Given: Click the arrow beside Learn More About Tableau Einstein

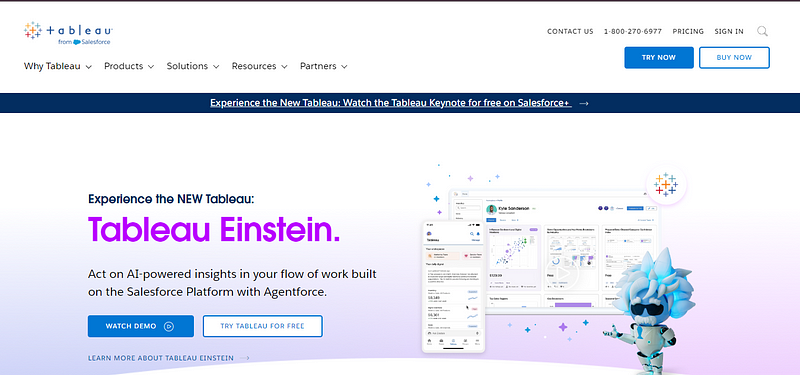Looking at the screenshot, I should 245,358.
